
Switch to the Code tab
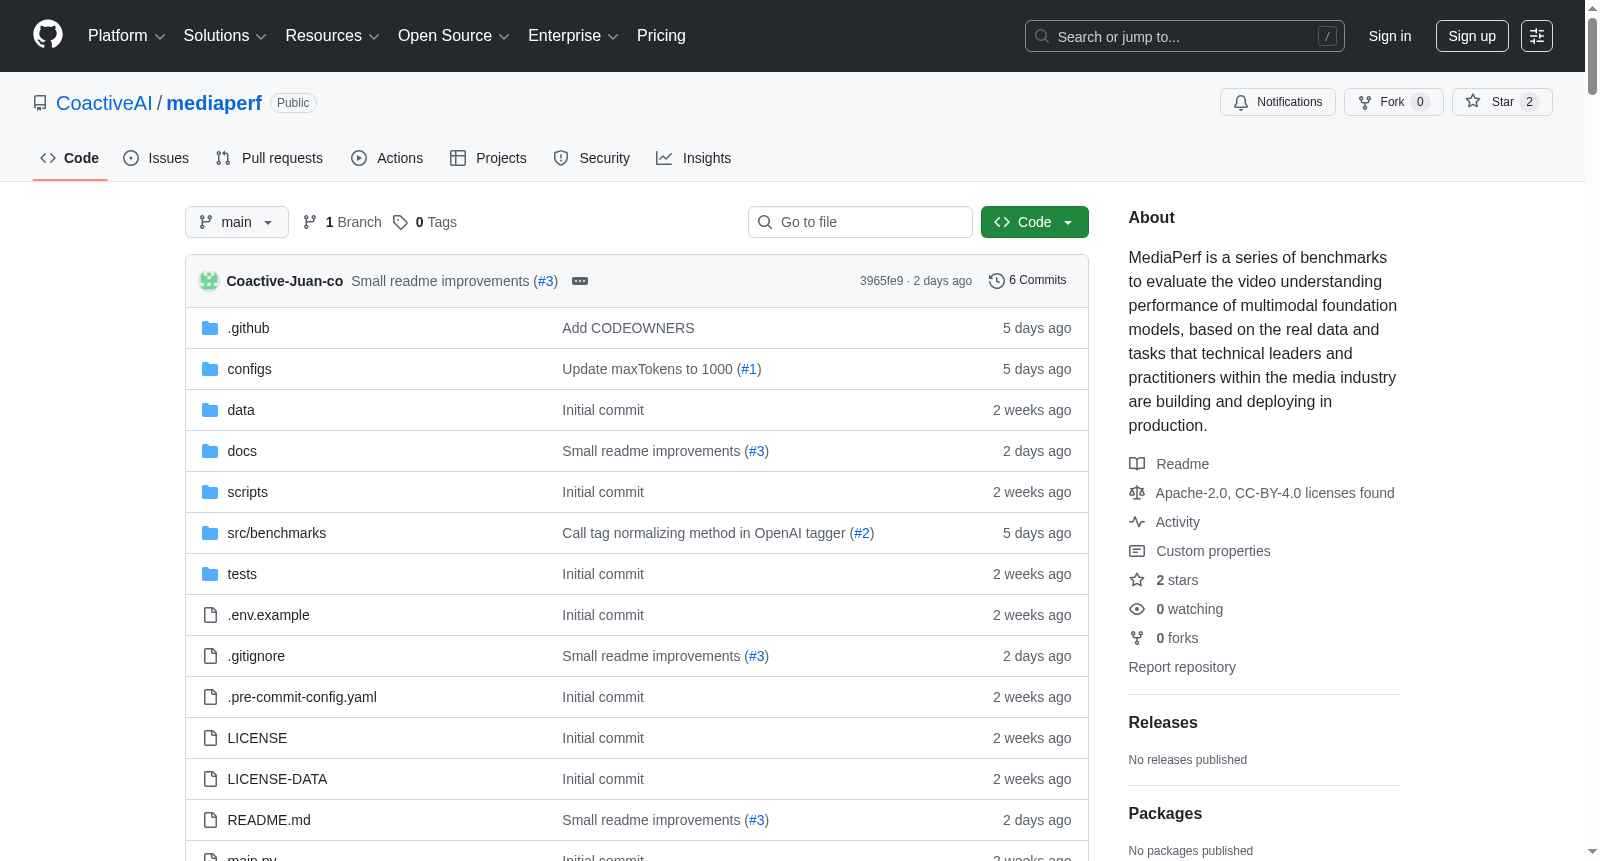70,158
